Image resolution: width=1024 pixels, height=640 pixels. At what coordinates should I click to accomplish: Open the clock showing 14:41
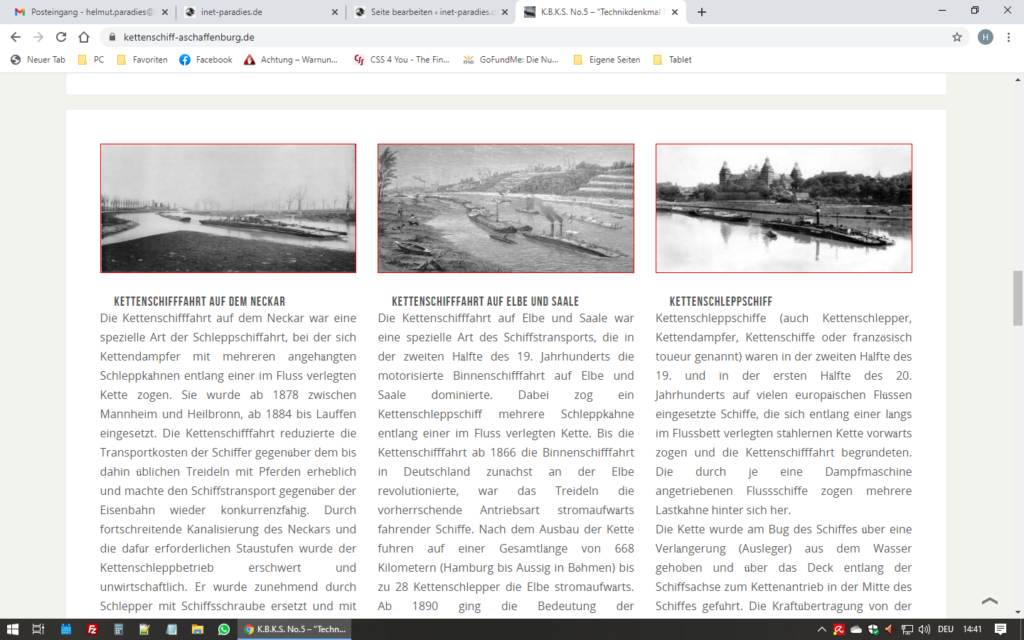pyautogui.click(x=972, y=630)
